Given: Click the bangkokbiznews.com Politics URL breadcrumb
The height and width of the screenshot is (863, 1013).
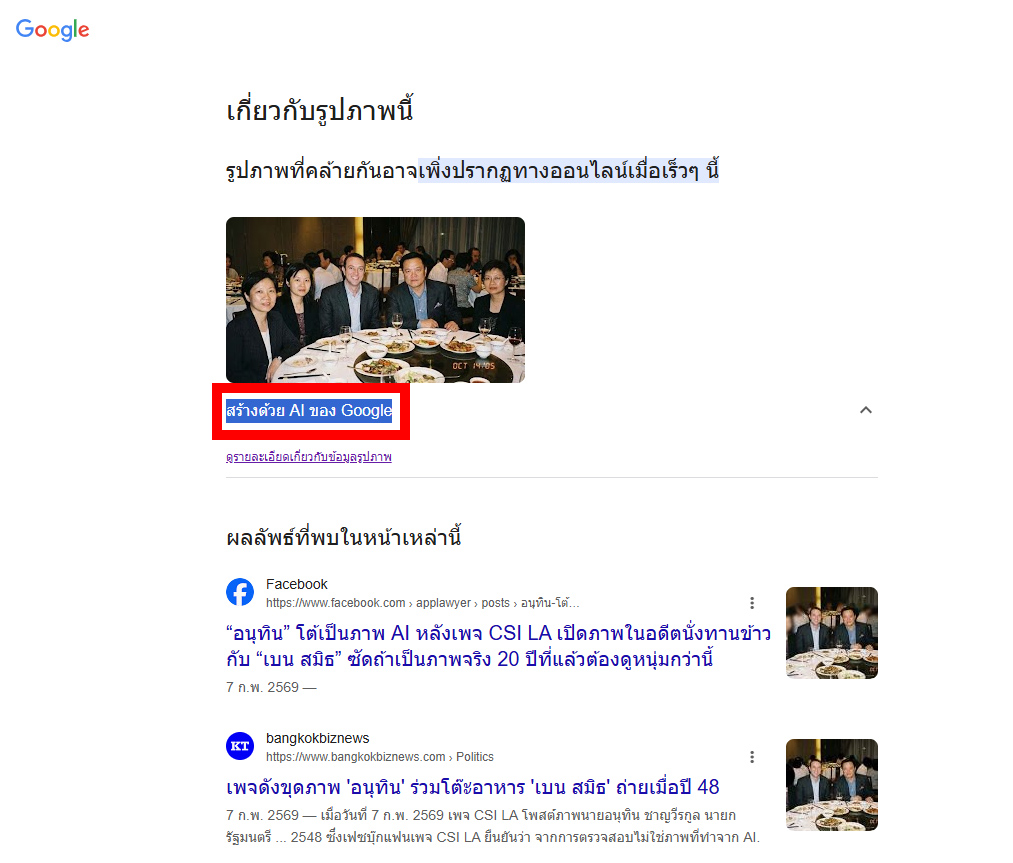Looking at the screenshot, I should coord(380,757).
